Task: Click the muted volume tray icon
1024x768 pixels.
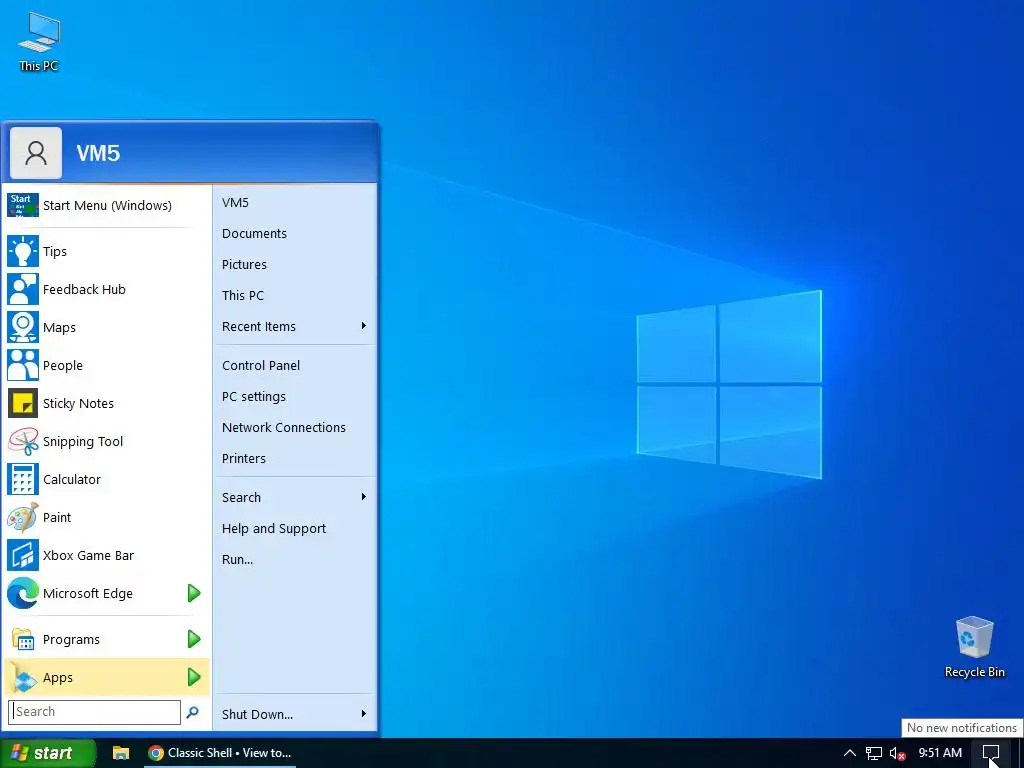Action: click(897, 754)
